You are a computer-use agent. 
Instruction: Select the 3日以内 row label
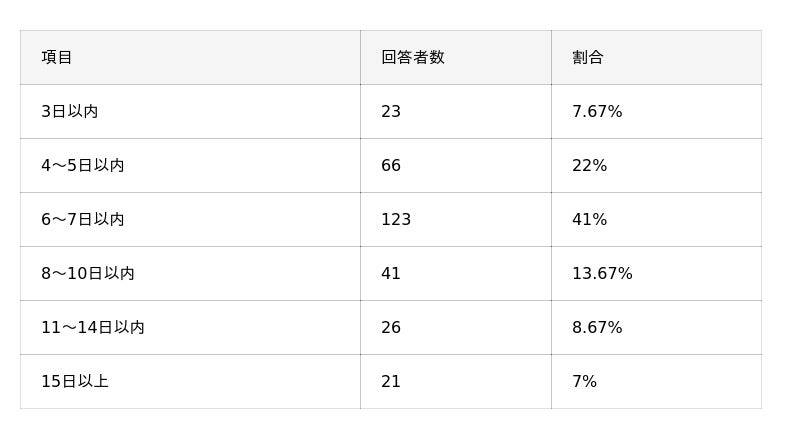(69, 112)
